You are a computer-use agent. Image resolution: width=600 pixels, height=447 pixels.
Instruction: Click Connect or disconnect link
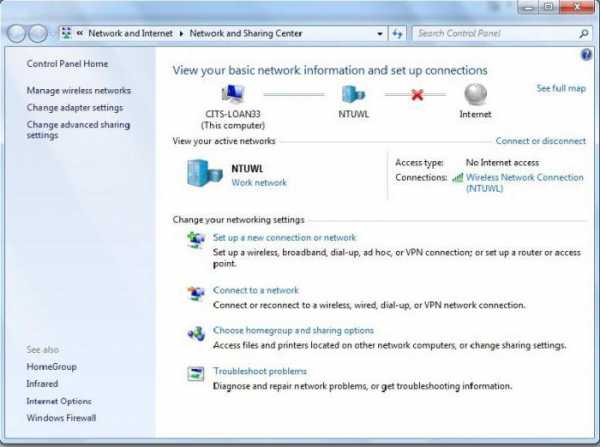[541, 141]
